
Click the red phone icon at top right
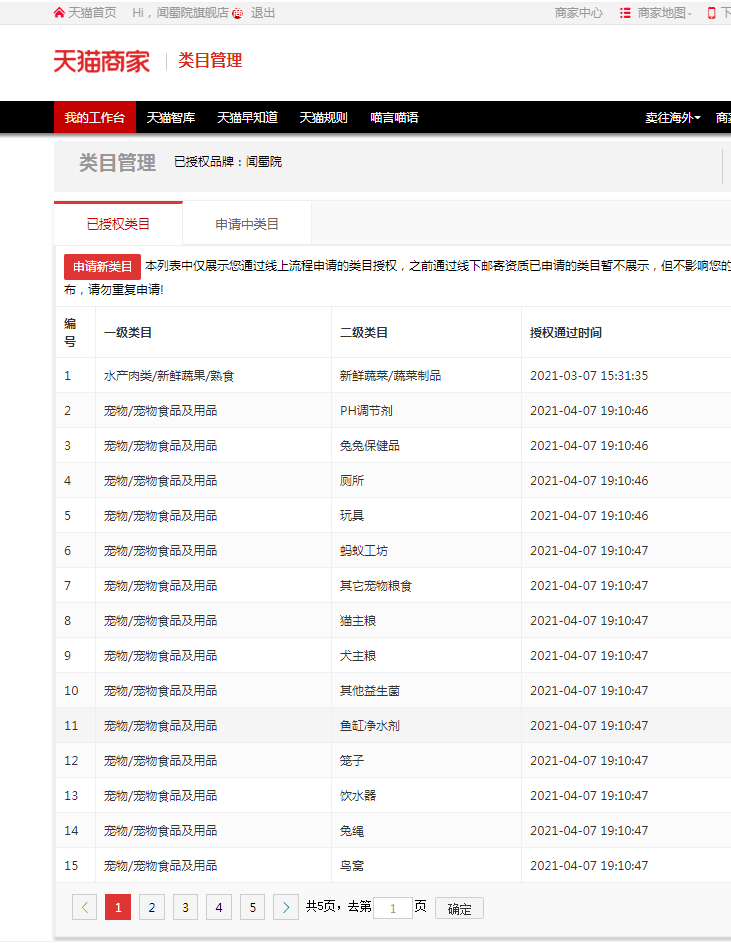711,13
